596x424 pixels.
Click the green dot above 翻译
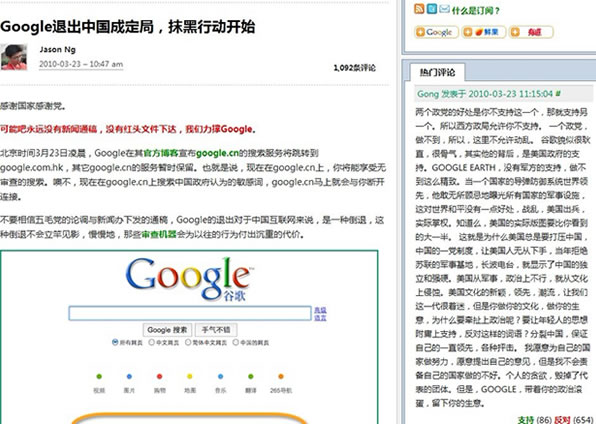click(x=250, y=376)
